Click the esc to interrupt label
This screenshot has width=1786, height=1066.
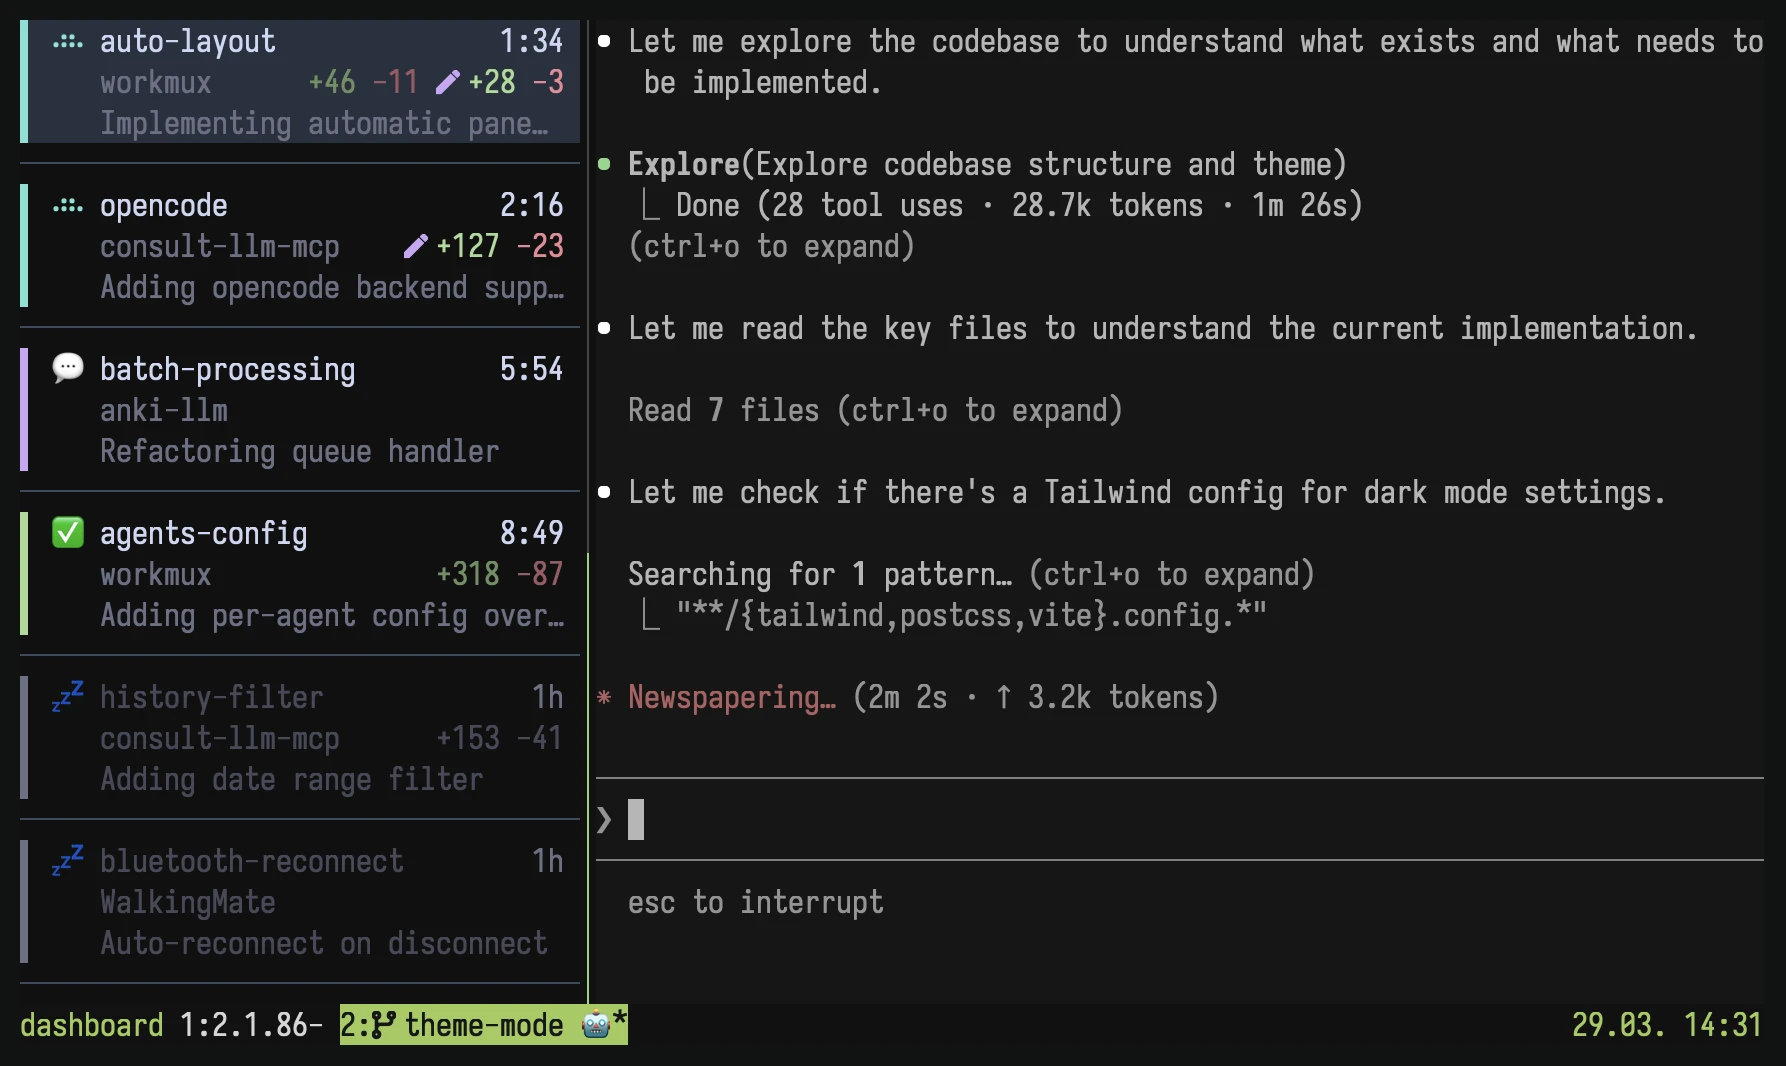click(755, 901)
